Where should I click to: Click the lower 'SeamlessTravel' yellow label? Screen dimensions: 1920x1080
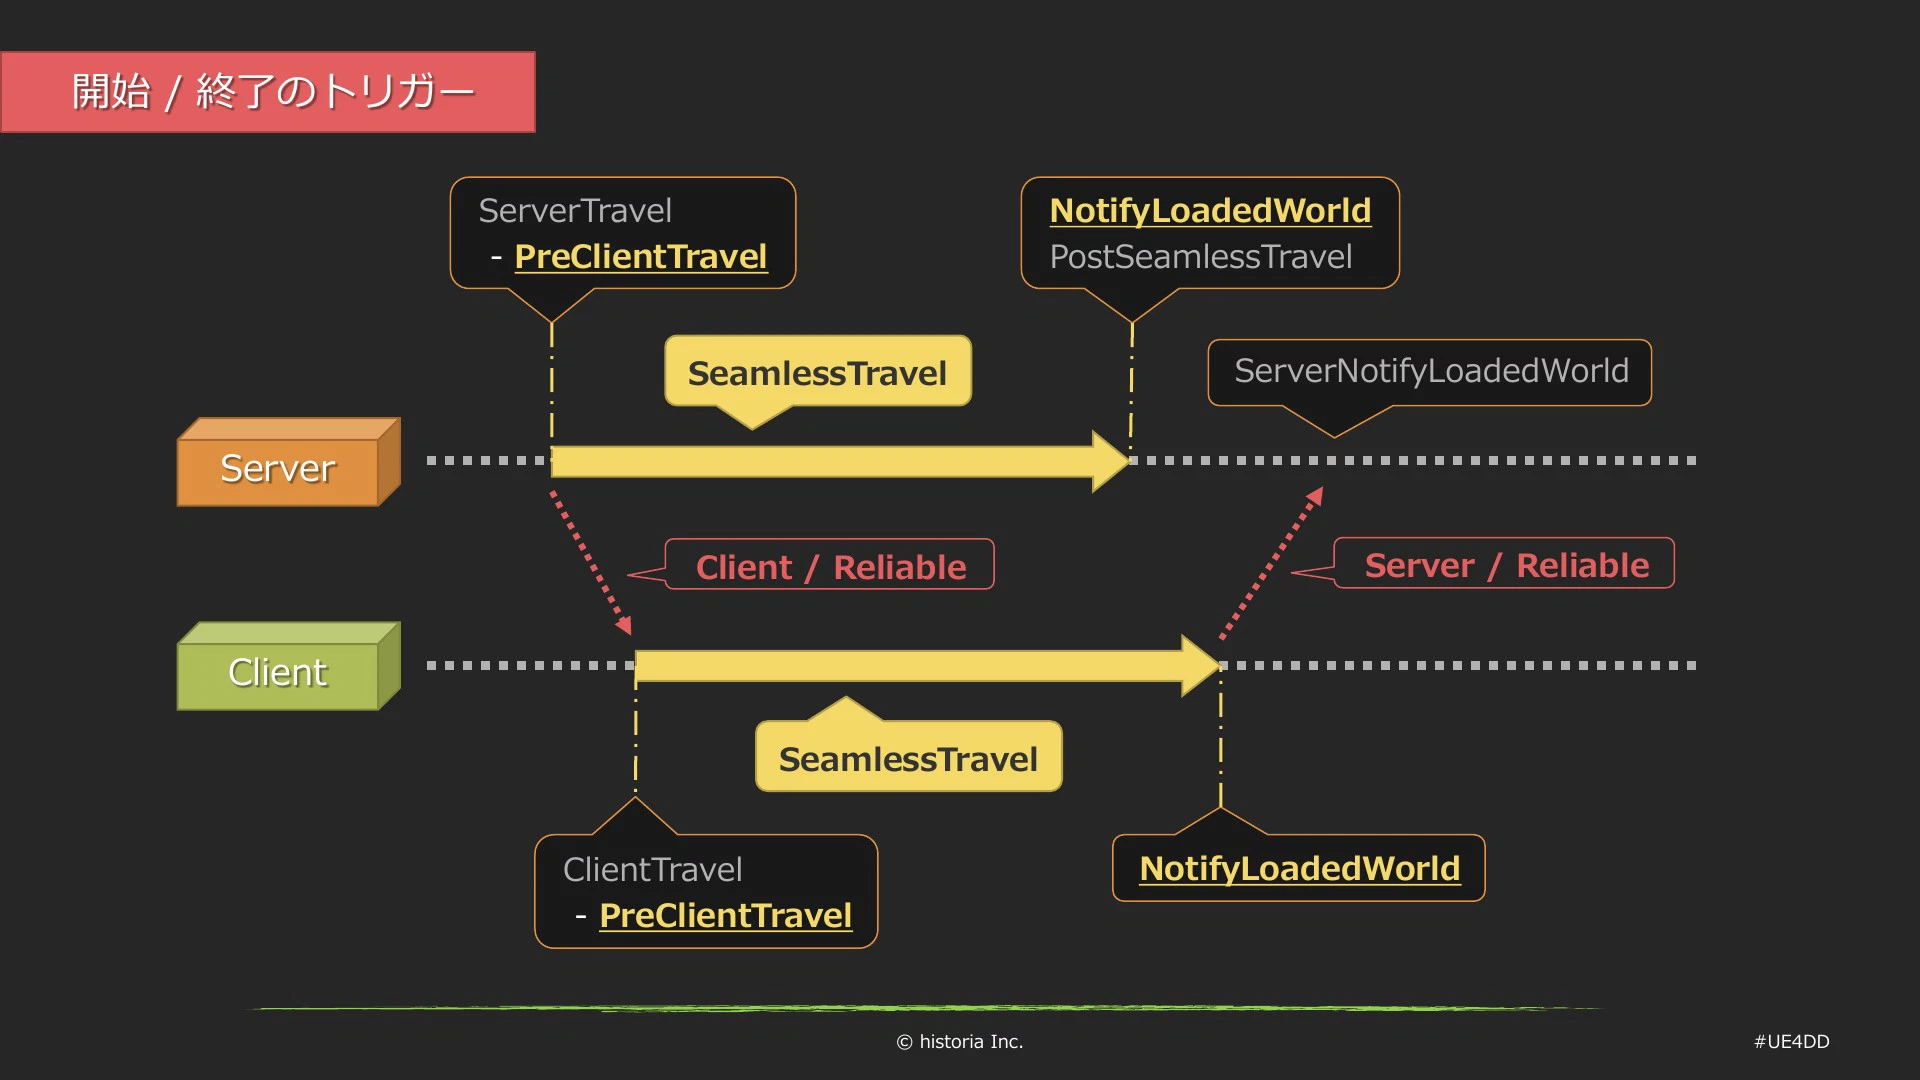(x=909, y=758)
